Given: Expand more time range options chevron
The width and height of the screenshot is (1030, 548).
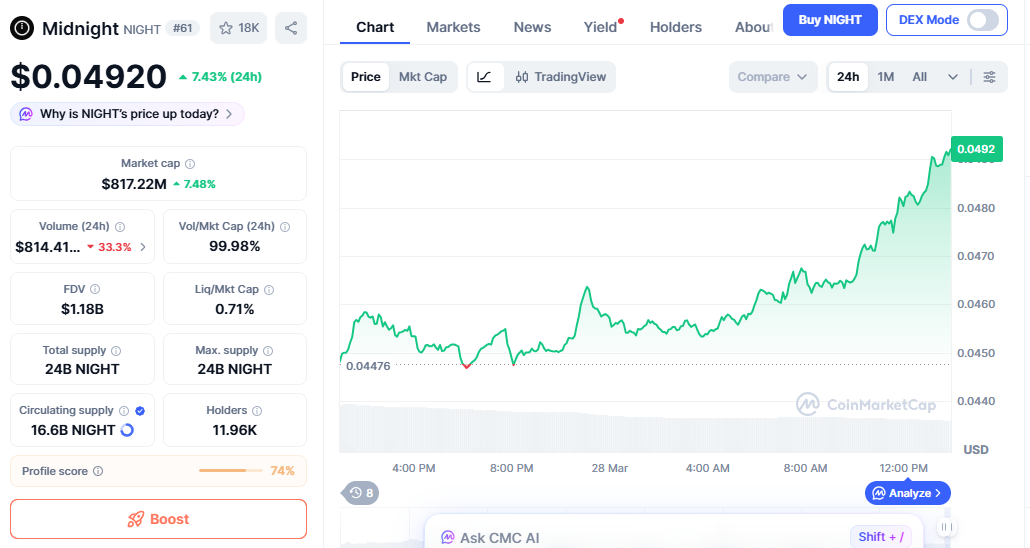Looking at the screenshot, I should pyautogui.click(x=952, y=77).
